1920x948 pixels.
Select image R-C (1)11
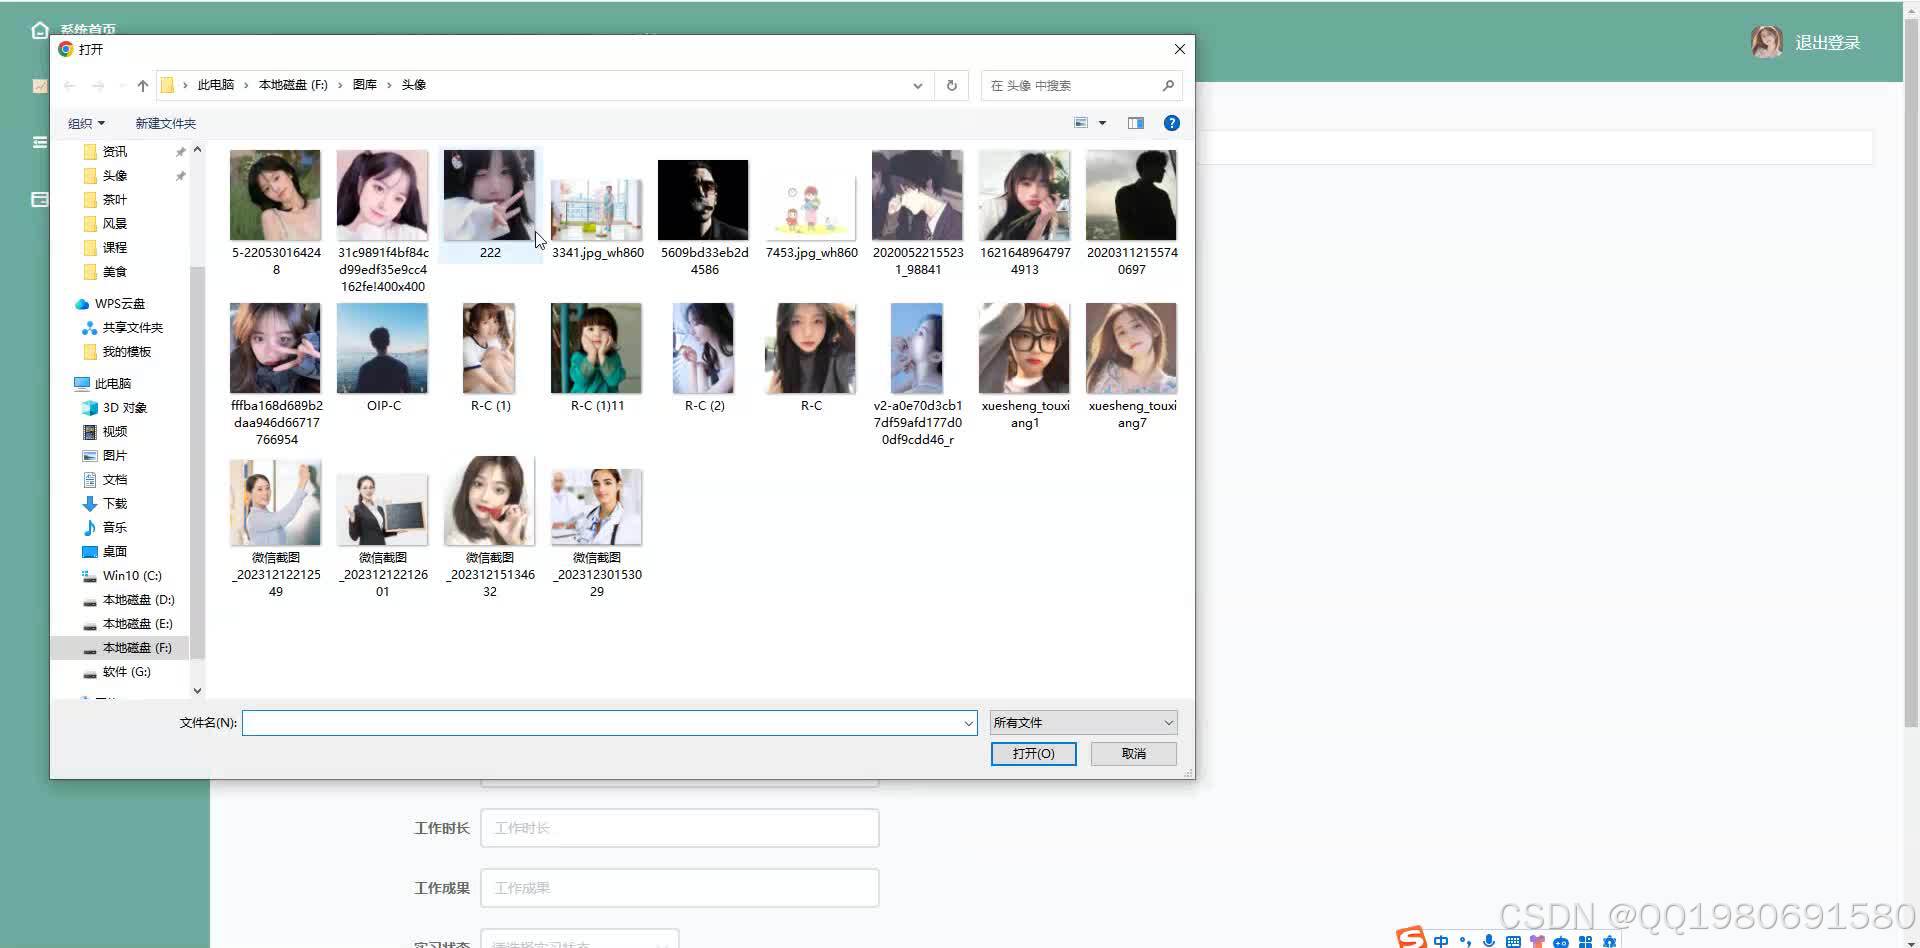[x=597, y=358]
